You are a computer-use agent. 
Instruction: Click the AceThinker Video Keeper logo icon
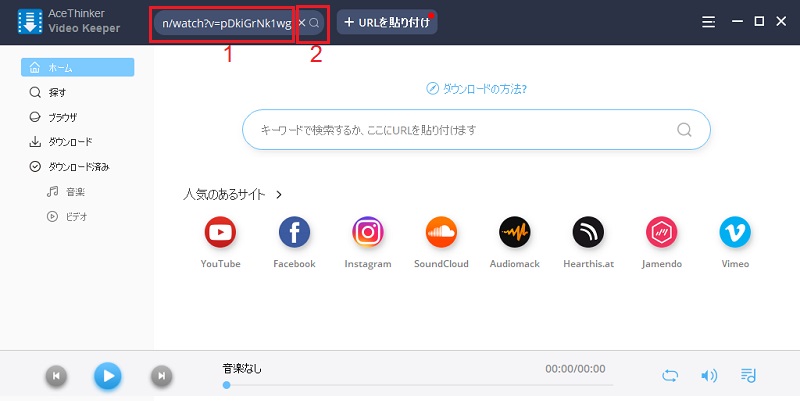click(x=30, y=21)
